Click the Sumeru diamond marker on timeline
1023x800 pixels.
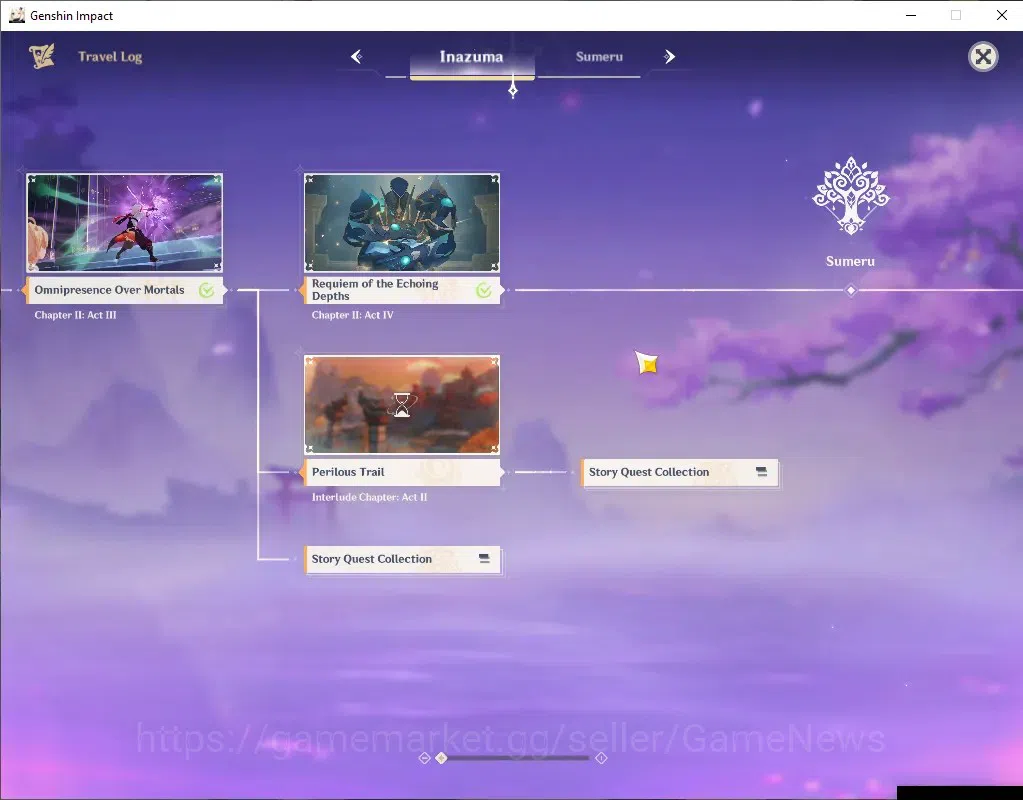tap(851, 290)
